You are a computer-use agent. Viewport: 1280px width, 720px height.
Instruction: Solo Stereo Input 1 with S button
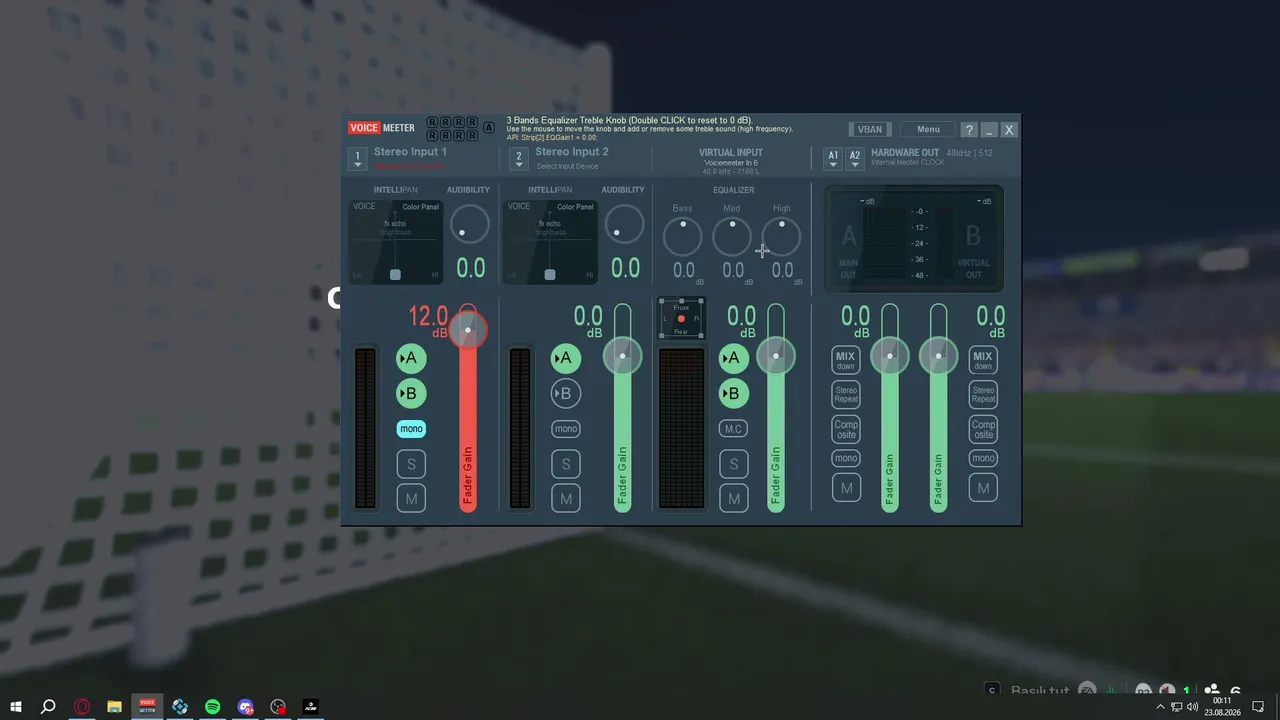click(411, 464)
